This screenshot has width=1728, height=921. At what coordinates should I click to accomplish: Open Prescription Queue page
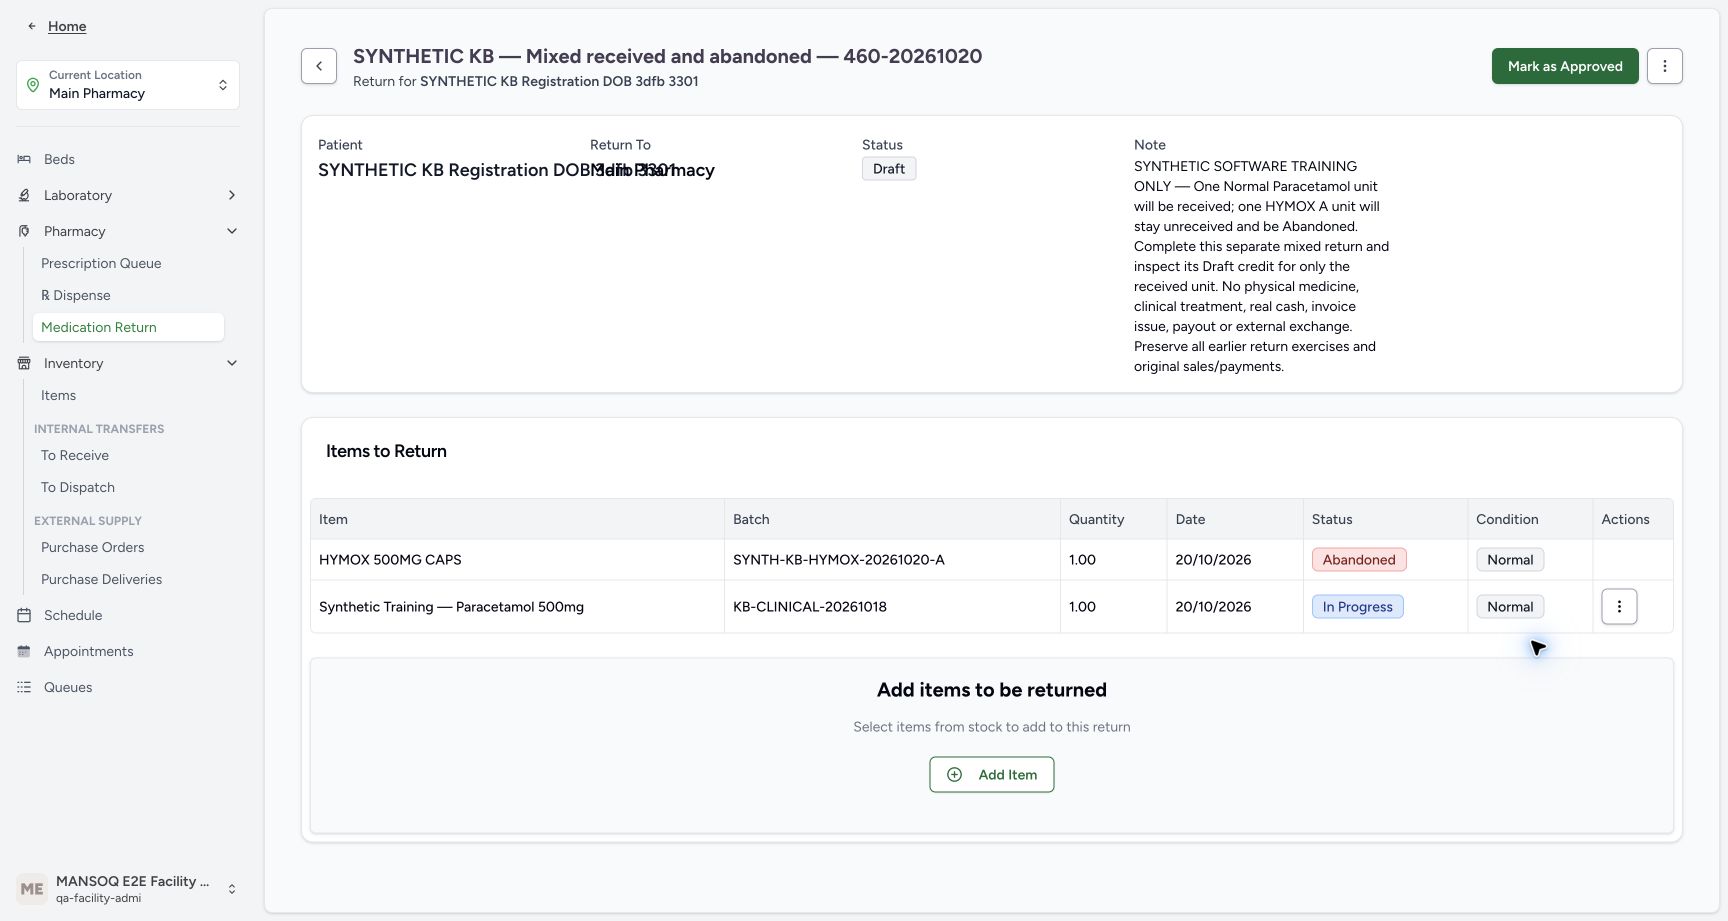pos(101,263)
